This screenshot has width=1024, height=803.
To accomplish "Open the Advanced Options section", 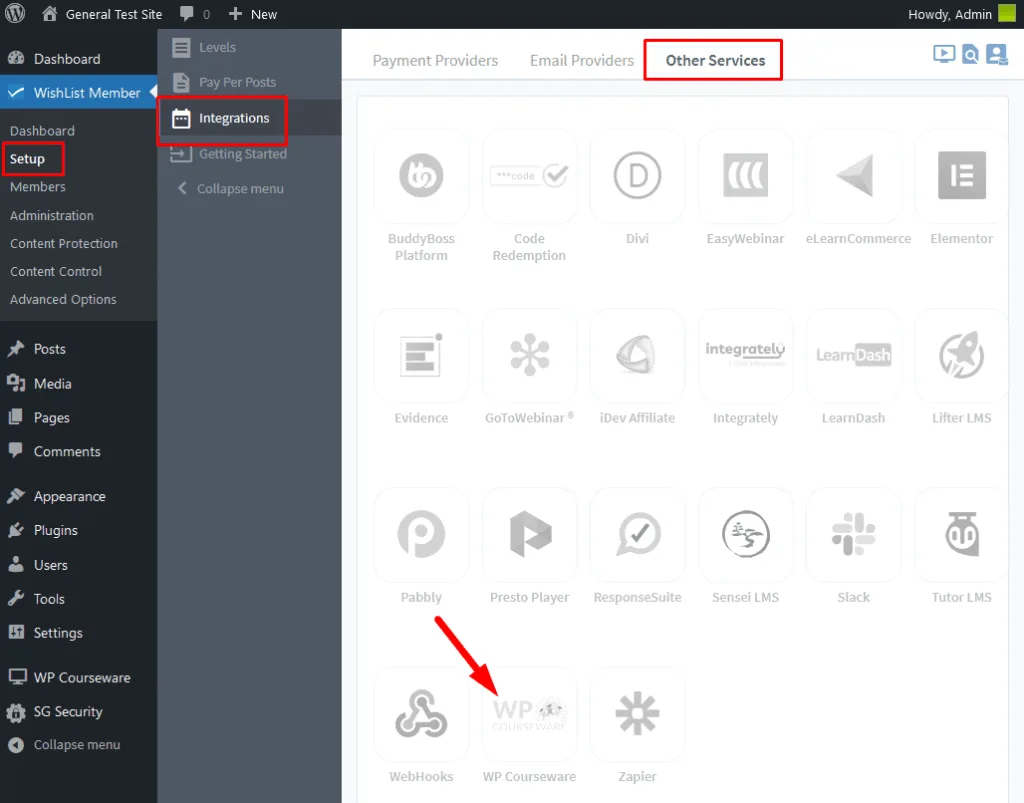I will coord(63,300).
